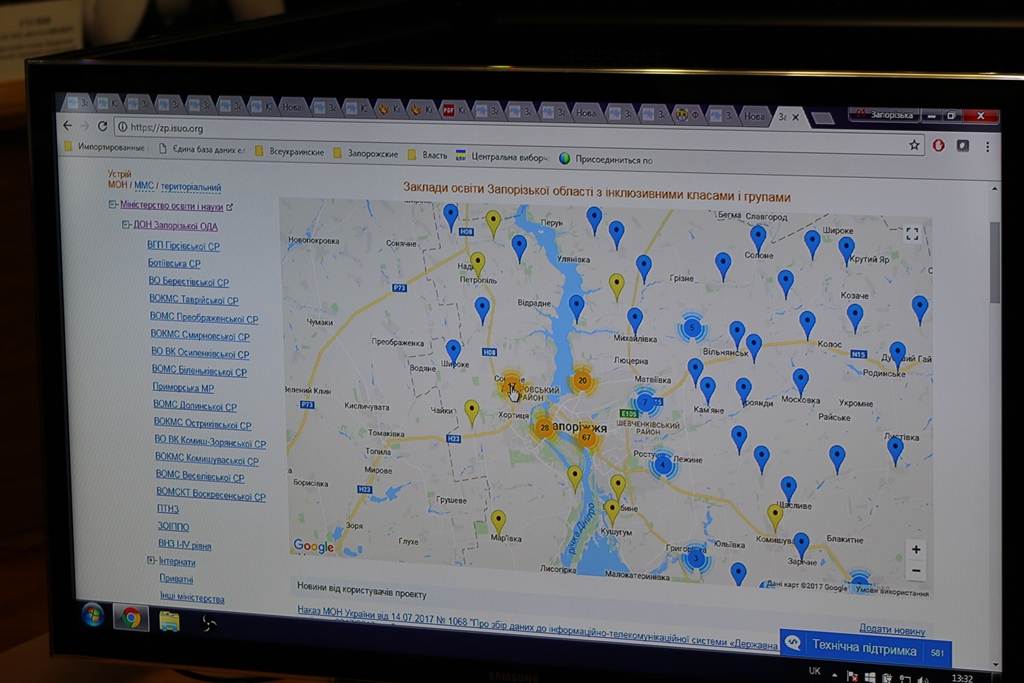This screenshot has height=683, width=1024.
Task: Open Приморська МР link
Action: (183, 387)
